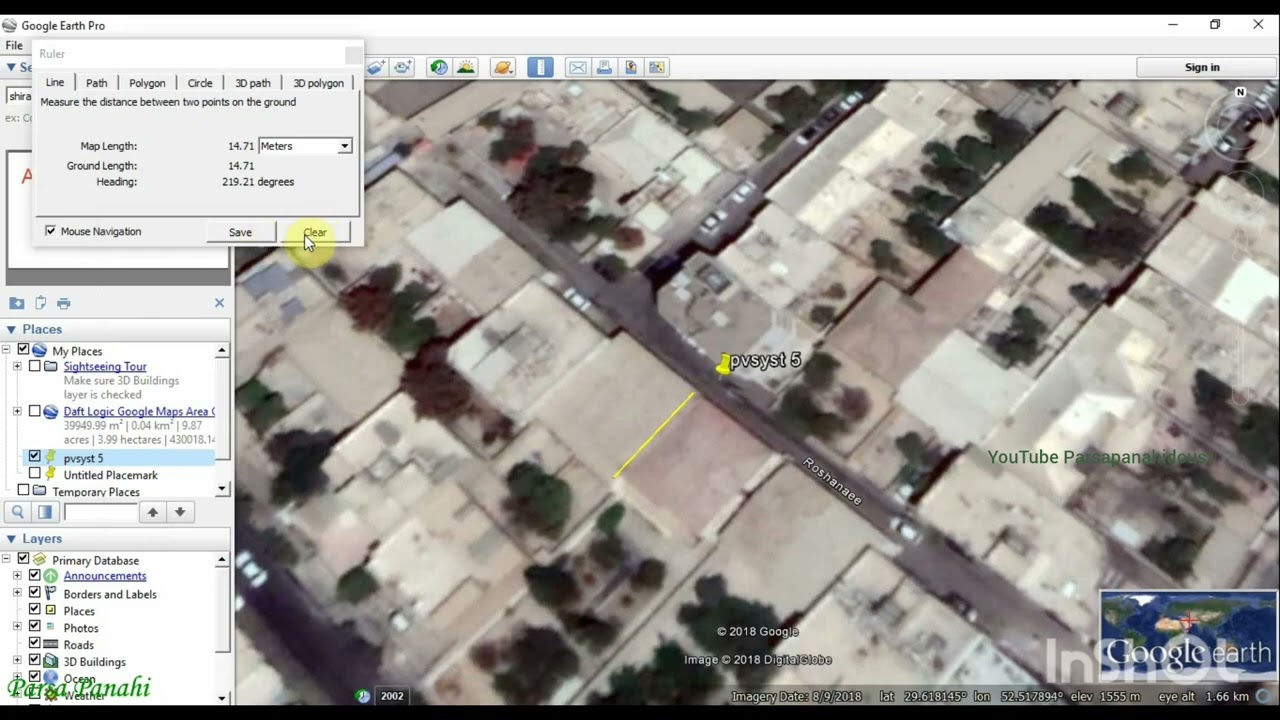Click the down arrow button under Places
Screen dimensions: 1280x720
(180, 512)
